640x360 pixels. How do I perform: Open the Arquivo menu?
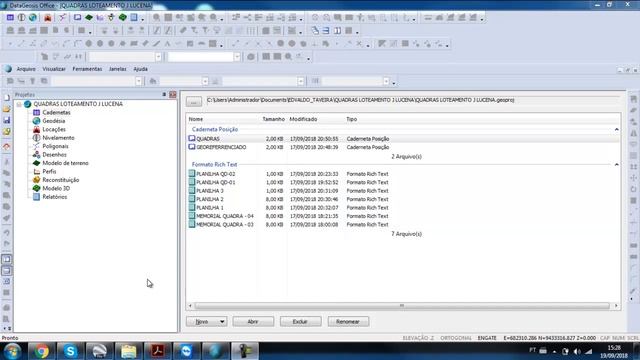pyautogui.click(x=26, y=69)
